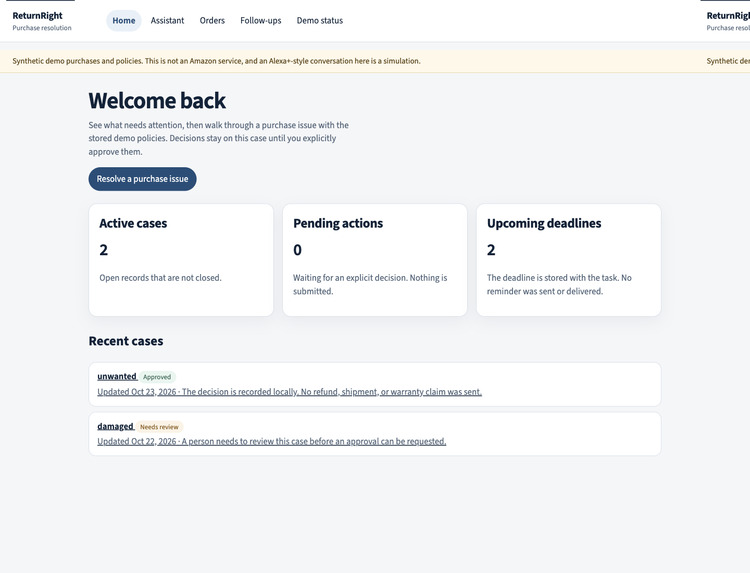Click the "See what needs attention" intro paragraph
Image resolution: width=750 pixels, height=573 pixels.
(x=219, y=138)
